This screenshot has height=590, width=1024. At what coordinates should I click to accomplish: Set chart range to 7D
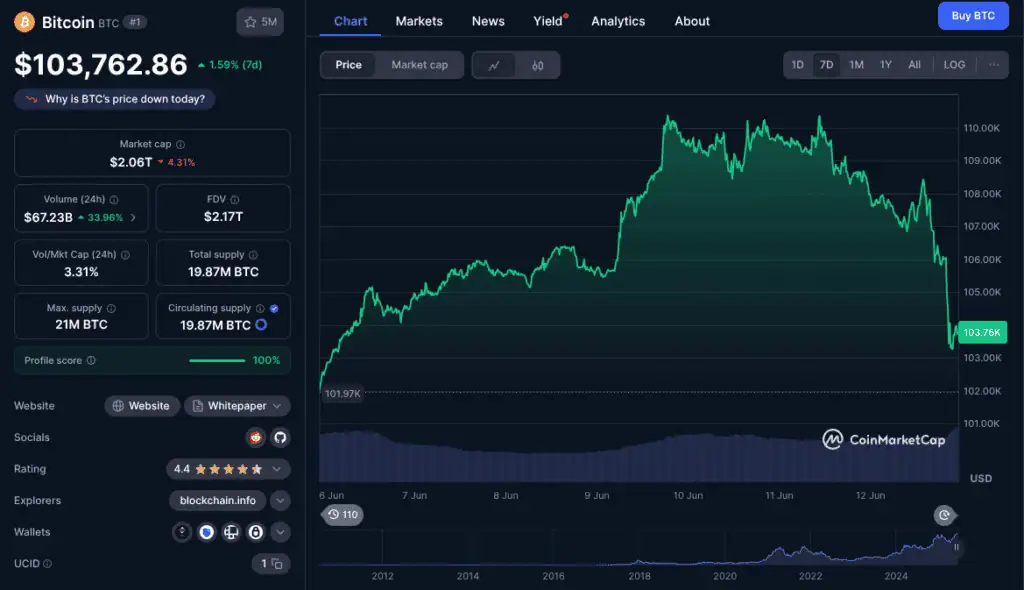tap(826, 65)
